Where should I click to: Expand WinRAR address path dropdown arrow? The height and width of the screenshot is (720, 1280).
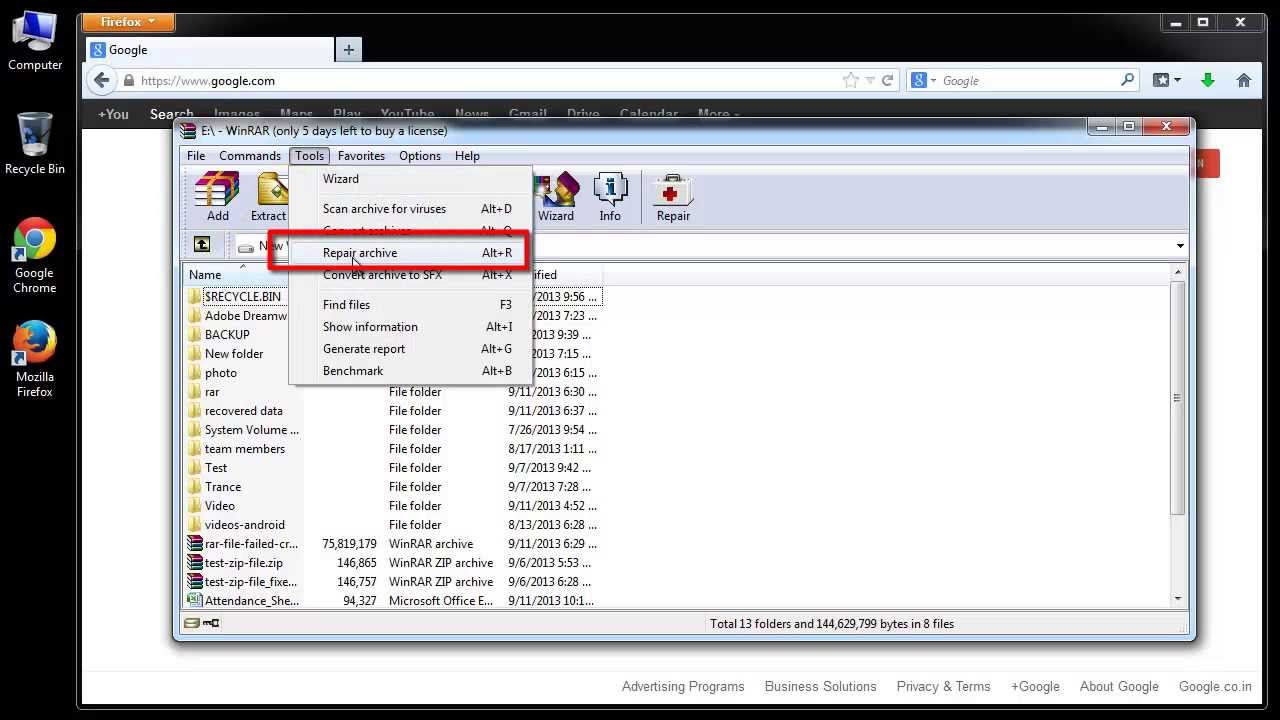1180,246
